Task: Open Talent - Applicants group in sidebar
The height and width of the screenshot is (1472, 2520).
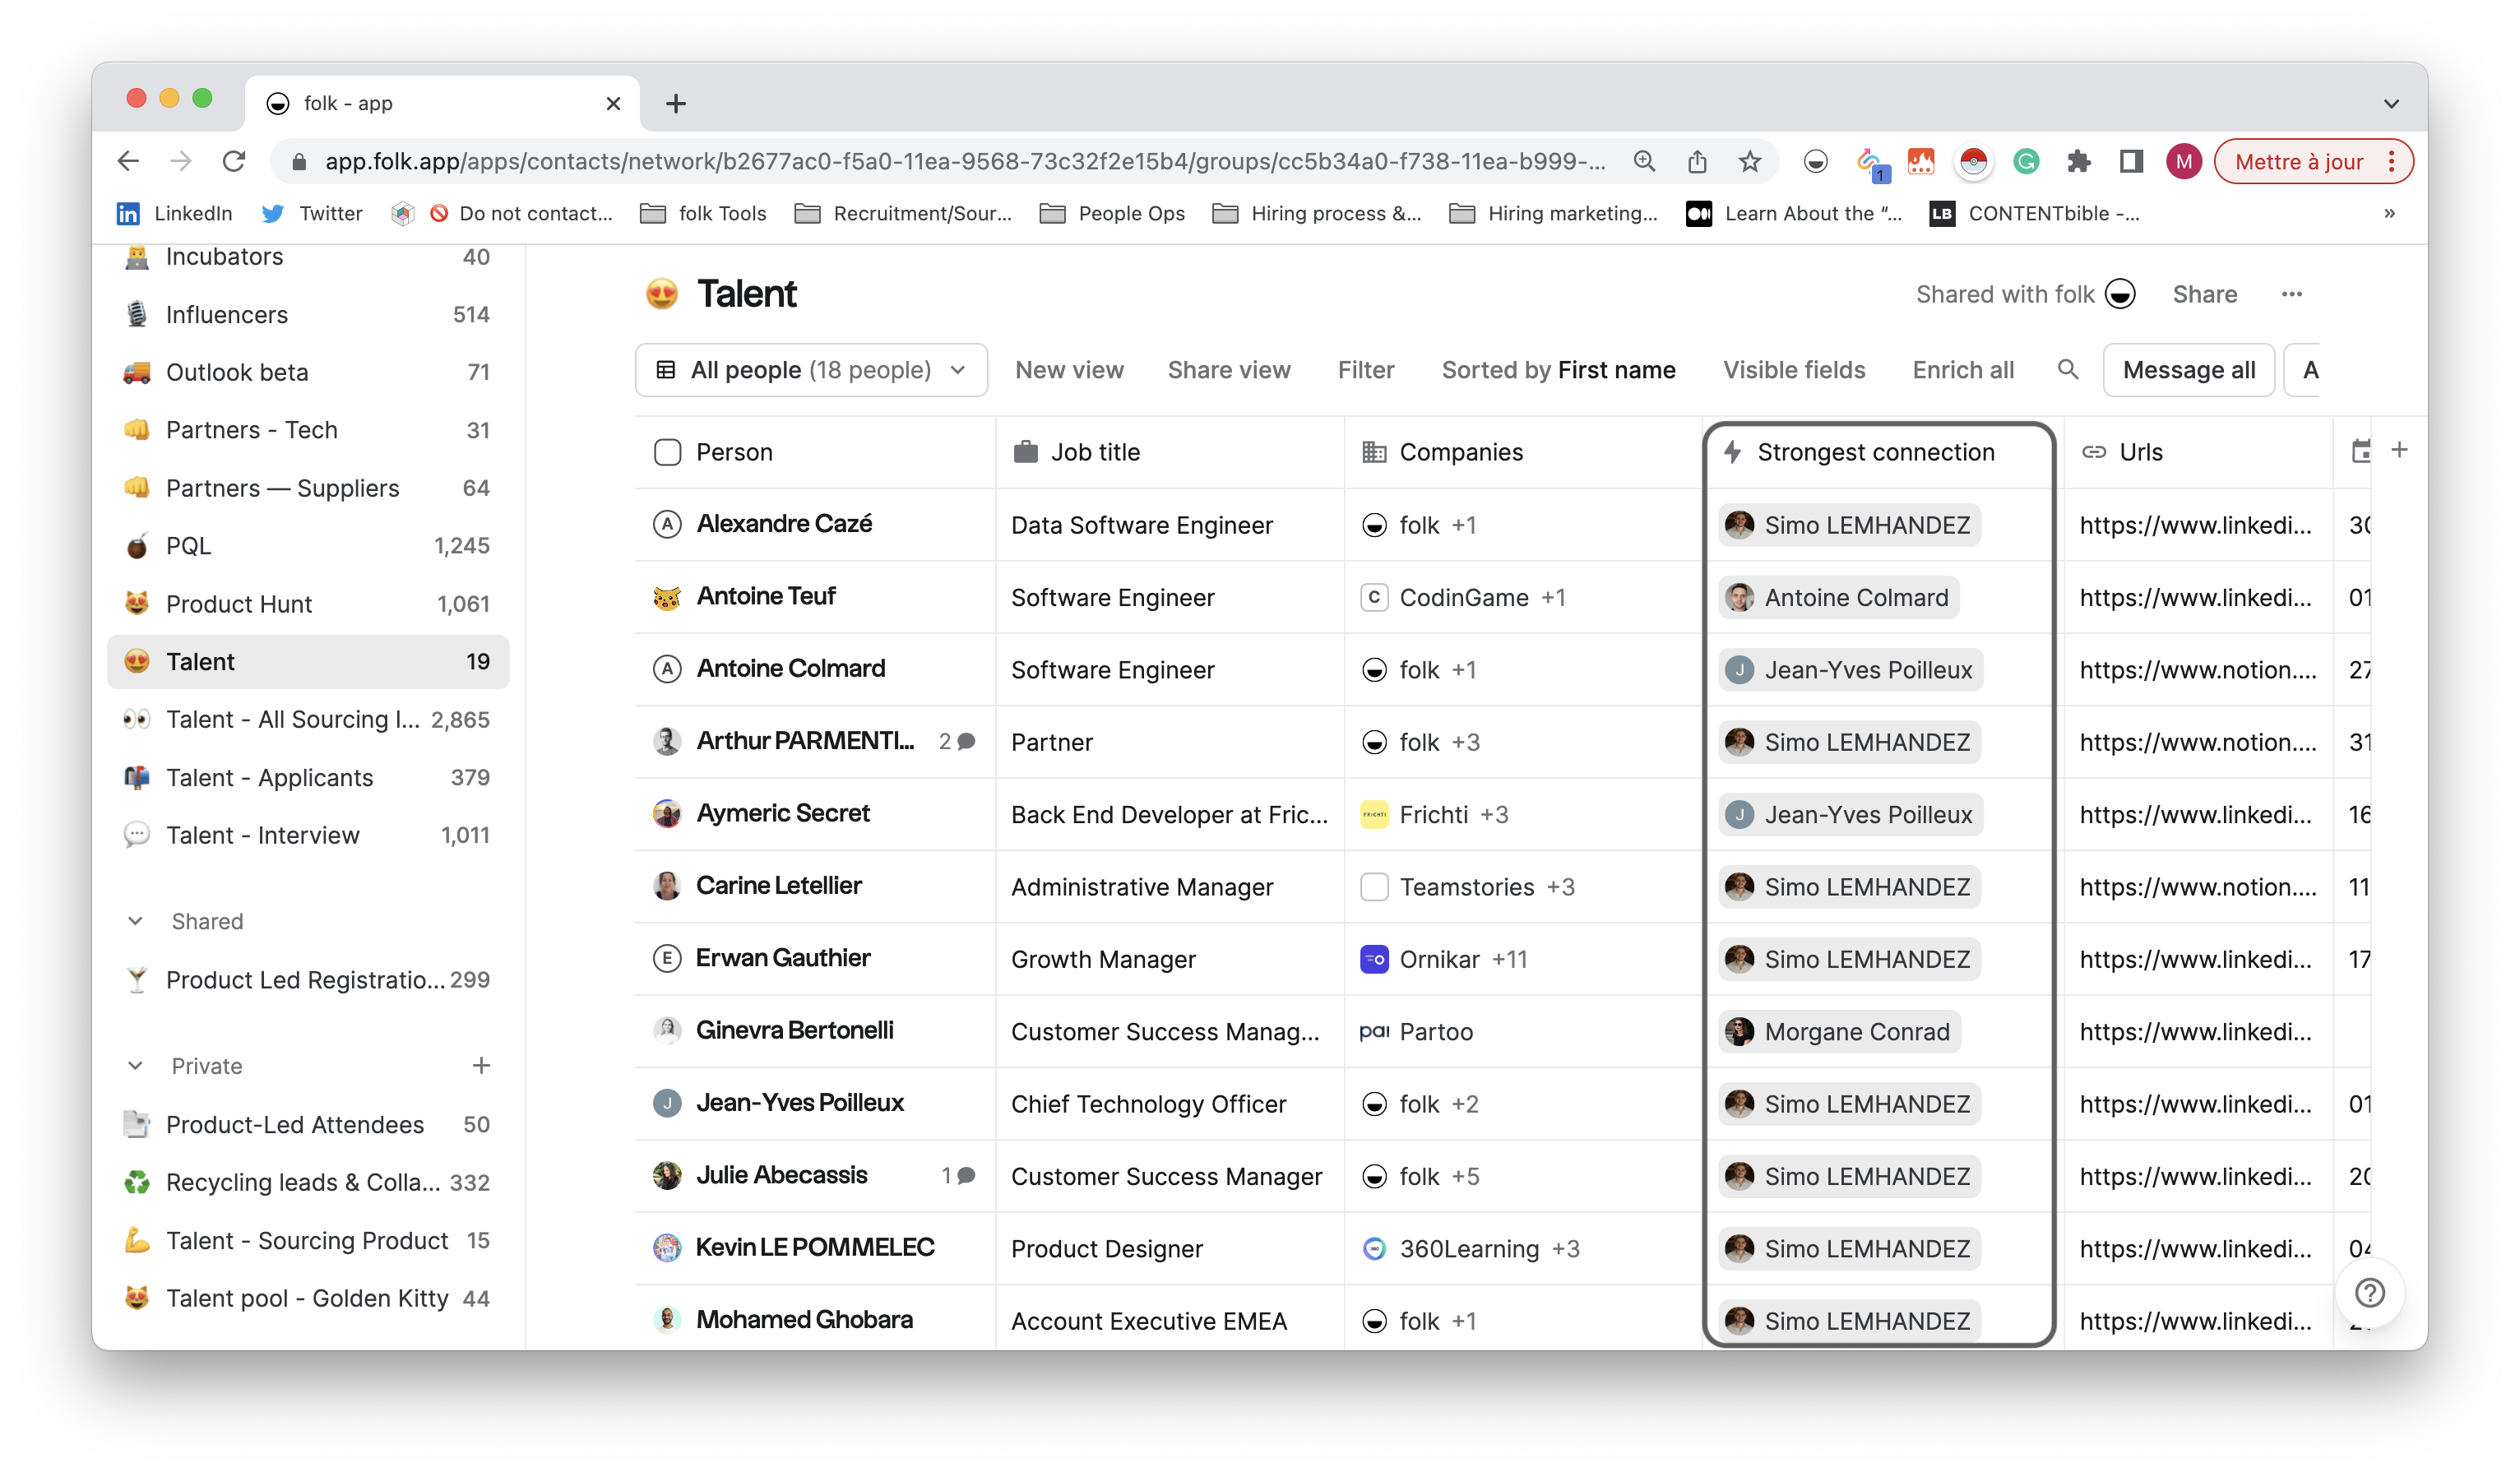Action: tap(269, 777)
